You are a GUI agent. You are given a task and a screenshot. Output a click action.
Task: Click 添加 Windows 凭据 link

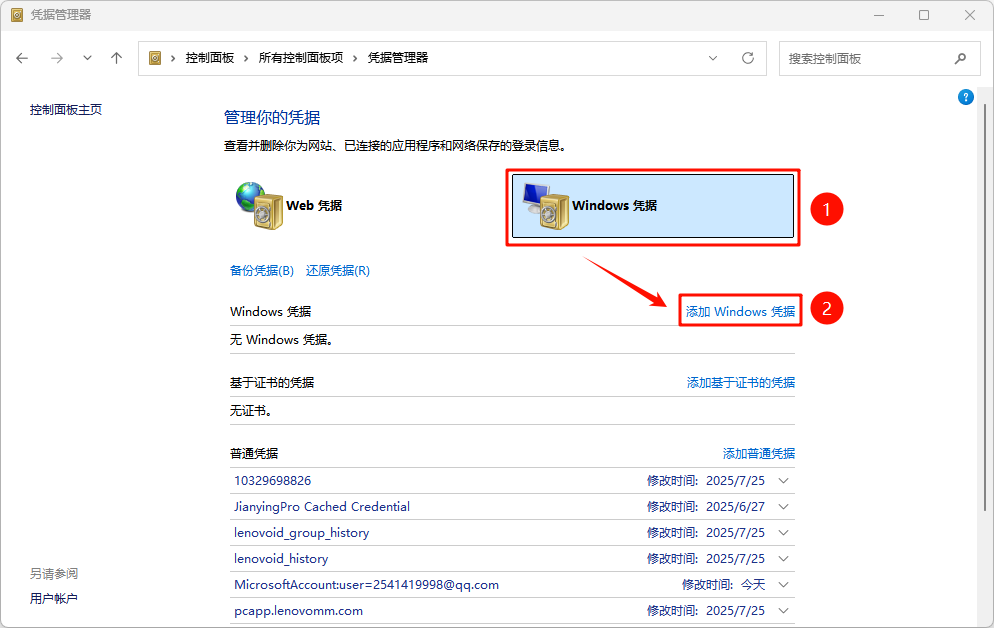click(x=740, y=312)
